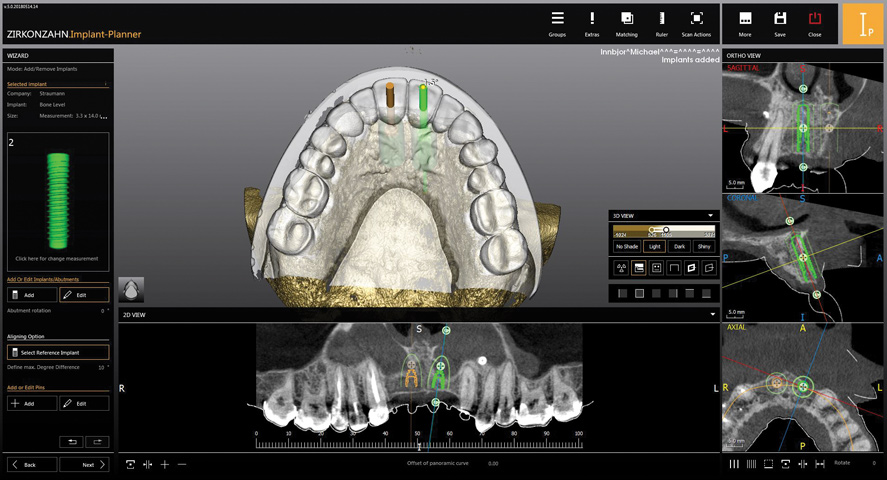
Task: Go to Next wizard step
Action: [x=84, y=465]
